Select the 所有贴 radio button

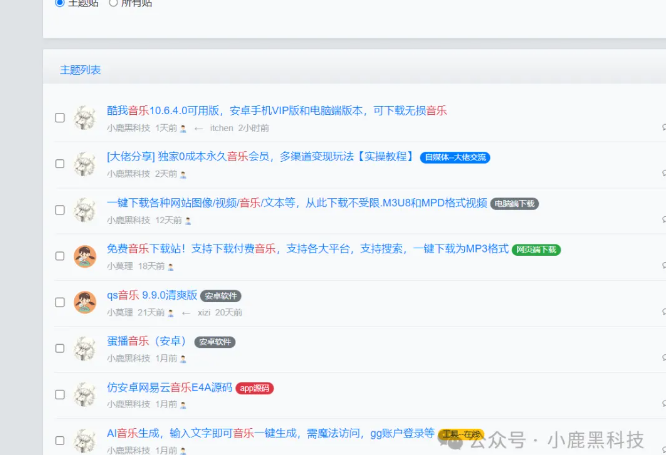(113, 3)
